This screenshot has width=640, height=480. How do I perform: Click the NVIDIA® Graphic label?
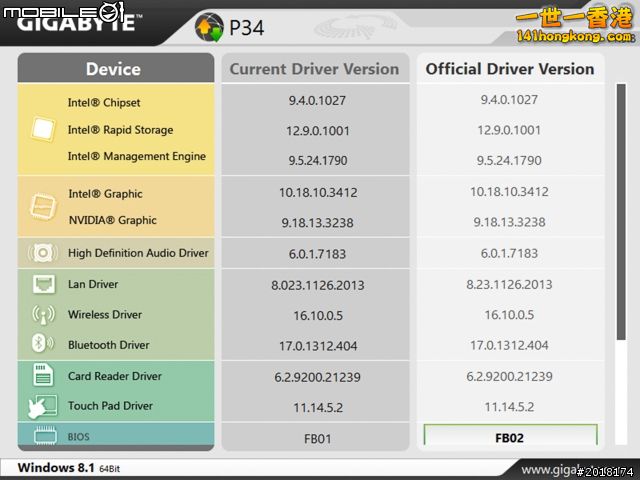[113, 220]
